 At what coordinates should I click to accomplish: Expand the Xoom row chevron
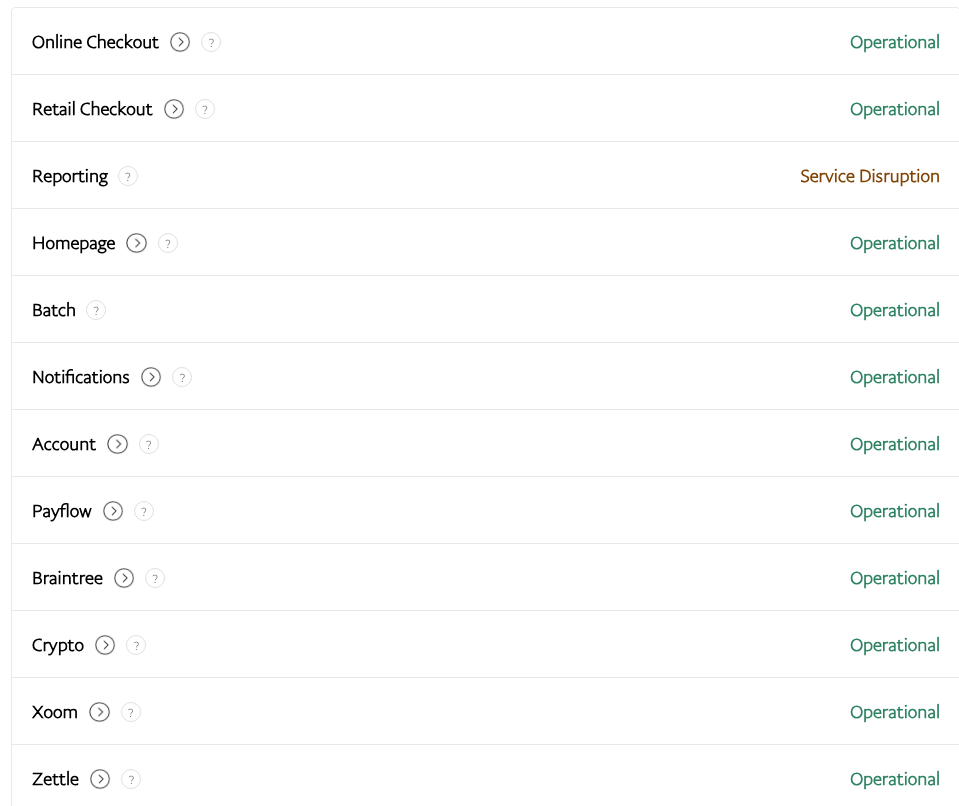point(100,712)
